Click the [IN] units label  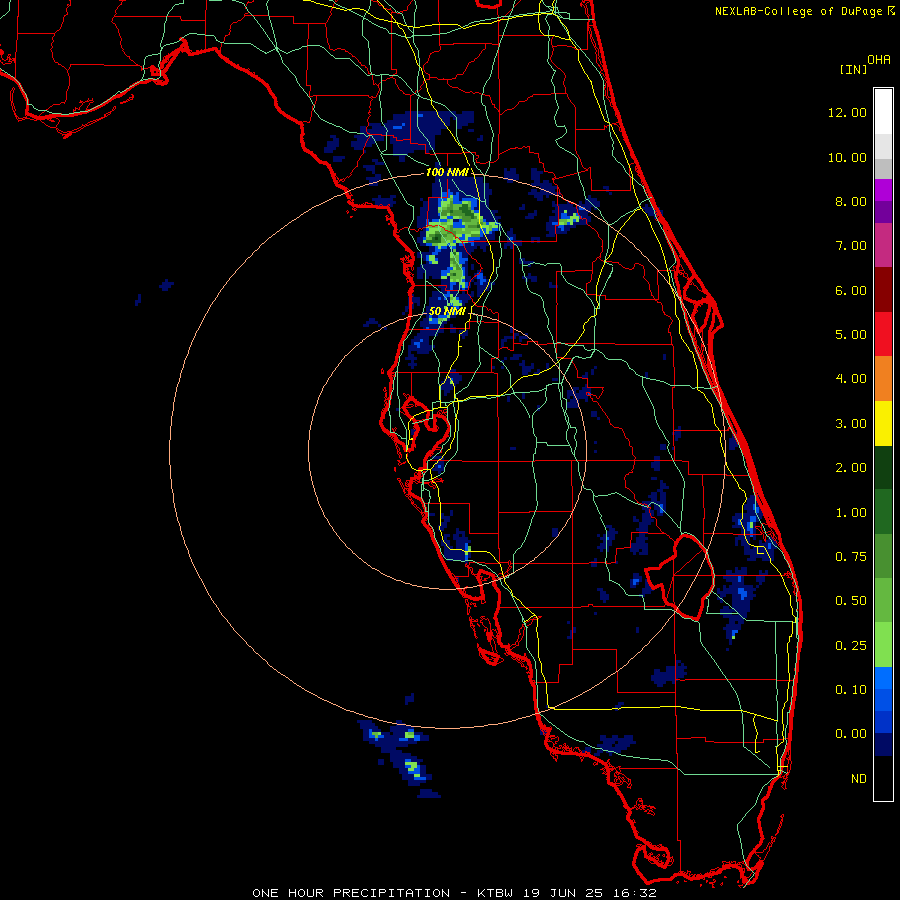pos(853,69)
